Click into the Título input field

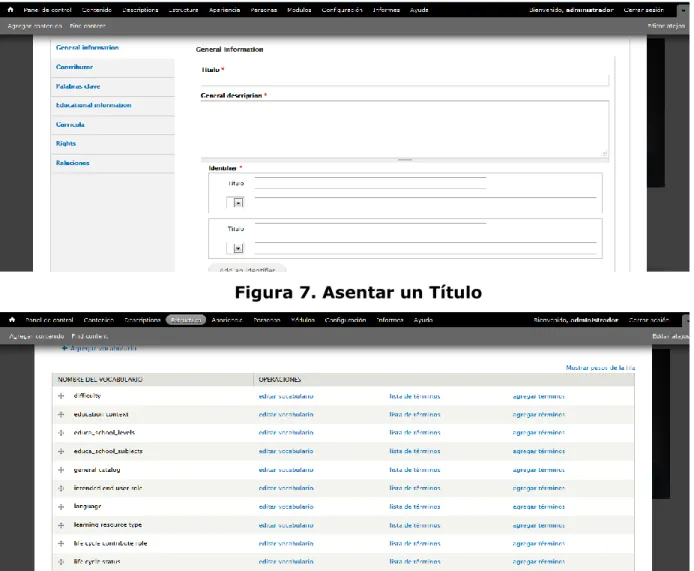click(x=405, y=80)
